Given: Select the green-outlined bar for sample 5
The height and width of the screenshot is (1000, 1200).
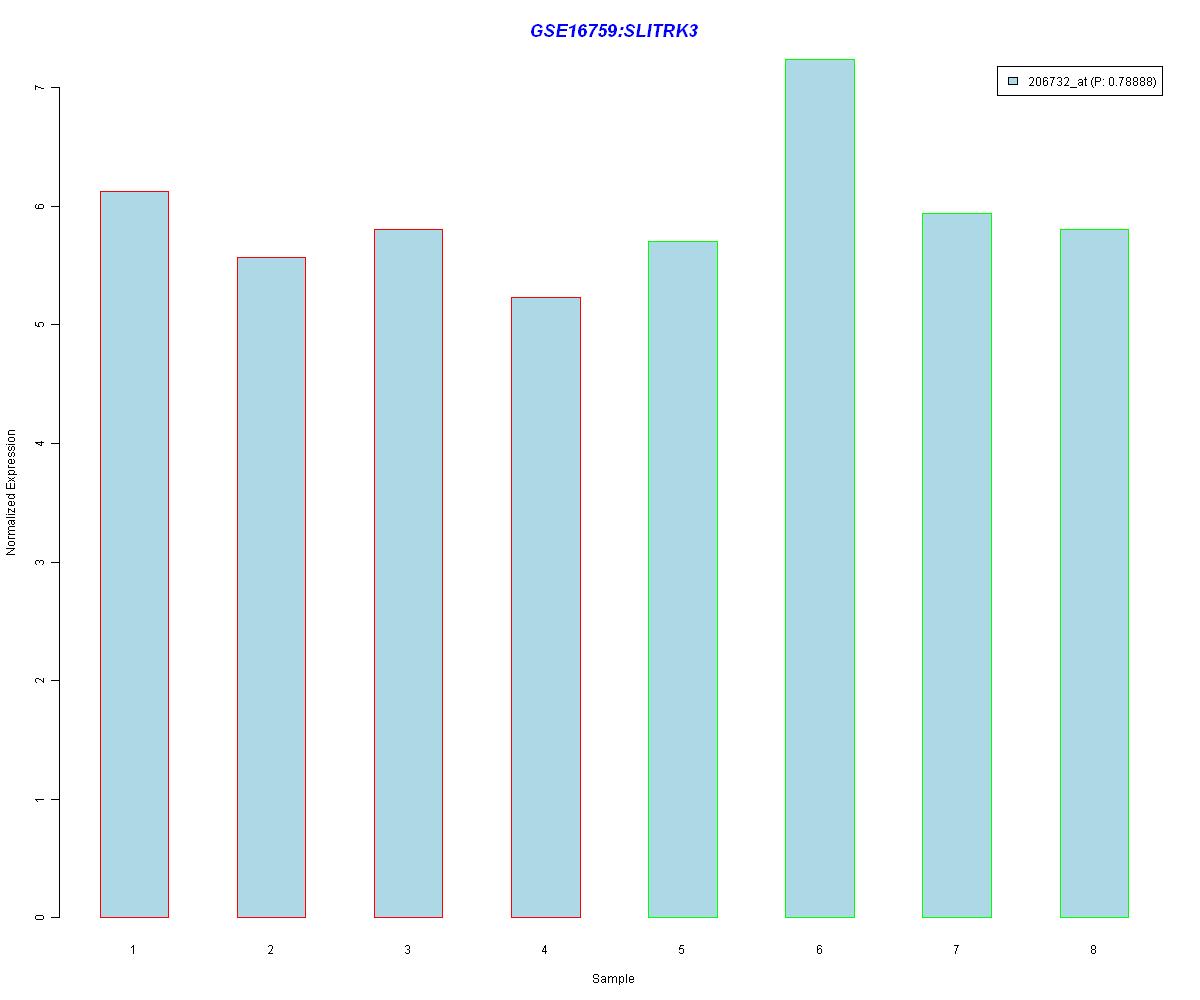Looking at the screenshot, I should click(683, 579).
